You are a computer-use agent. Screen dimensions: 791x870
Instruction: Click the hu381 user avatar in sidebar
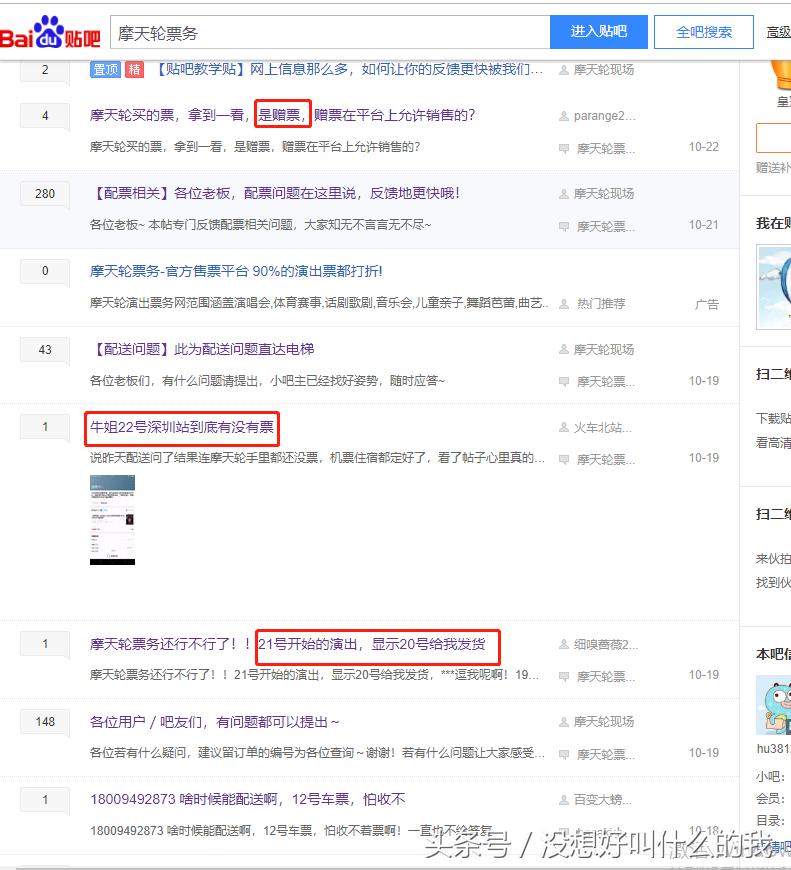click(x=774, y=705)
